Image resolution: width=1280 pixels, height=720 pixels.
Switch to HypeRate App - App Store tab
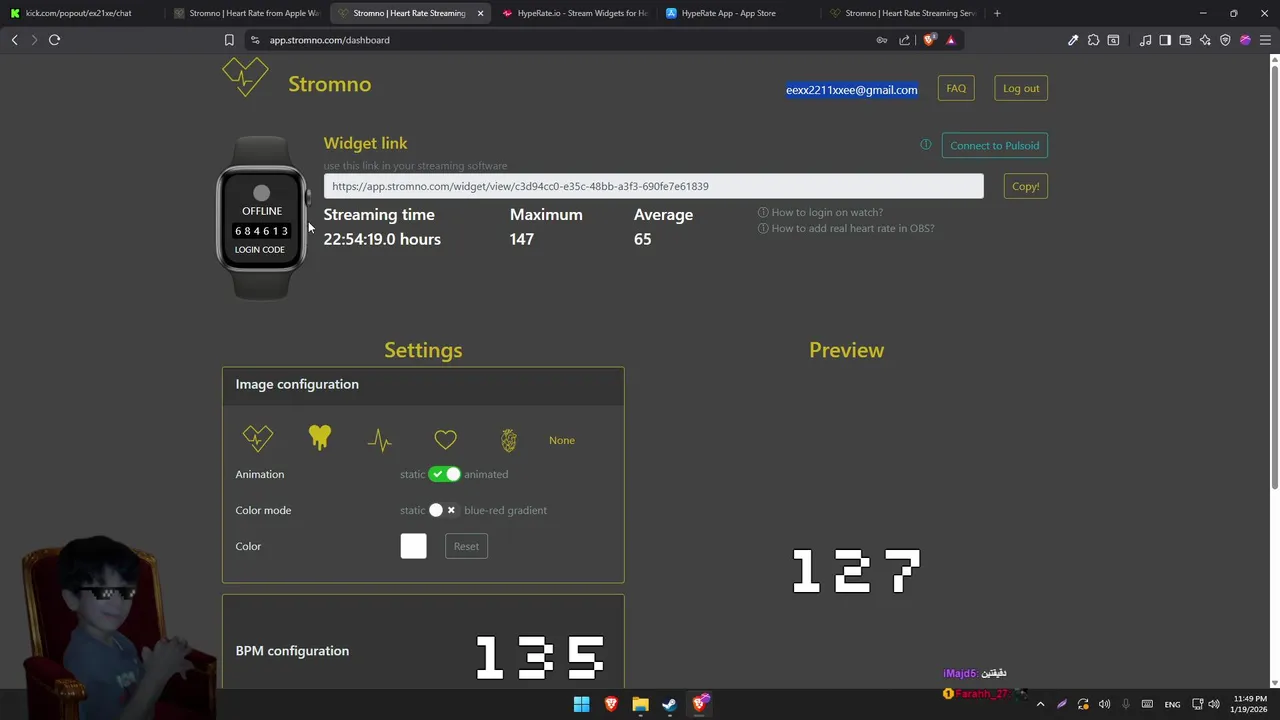pos(739,13)
